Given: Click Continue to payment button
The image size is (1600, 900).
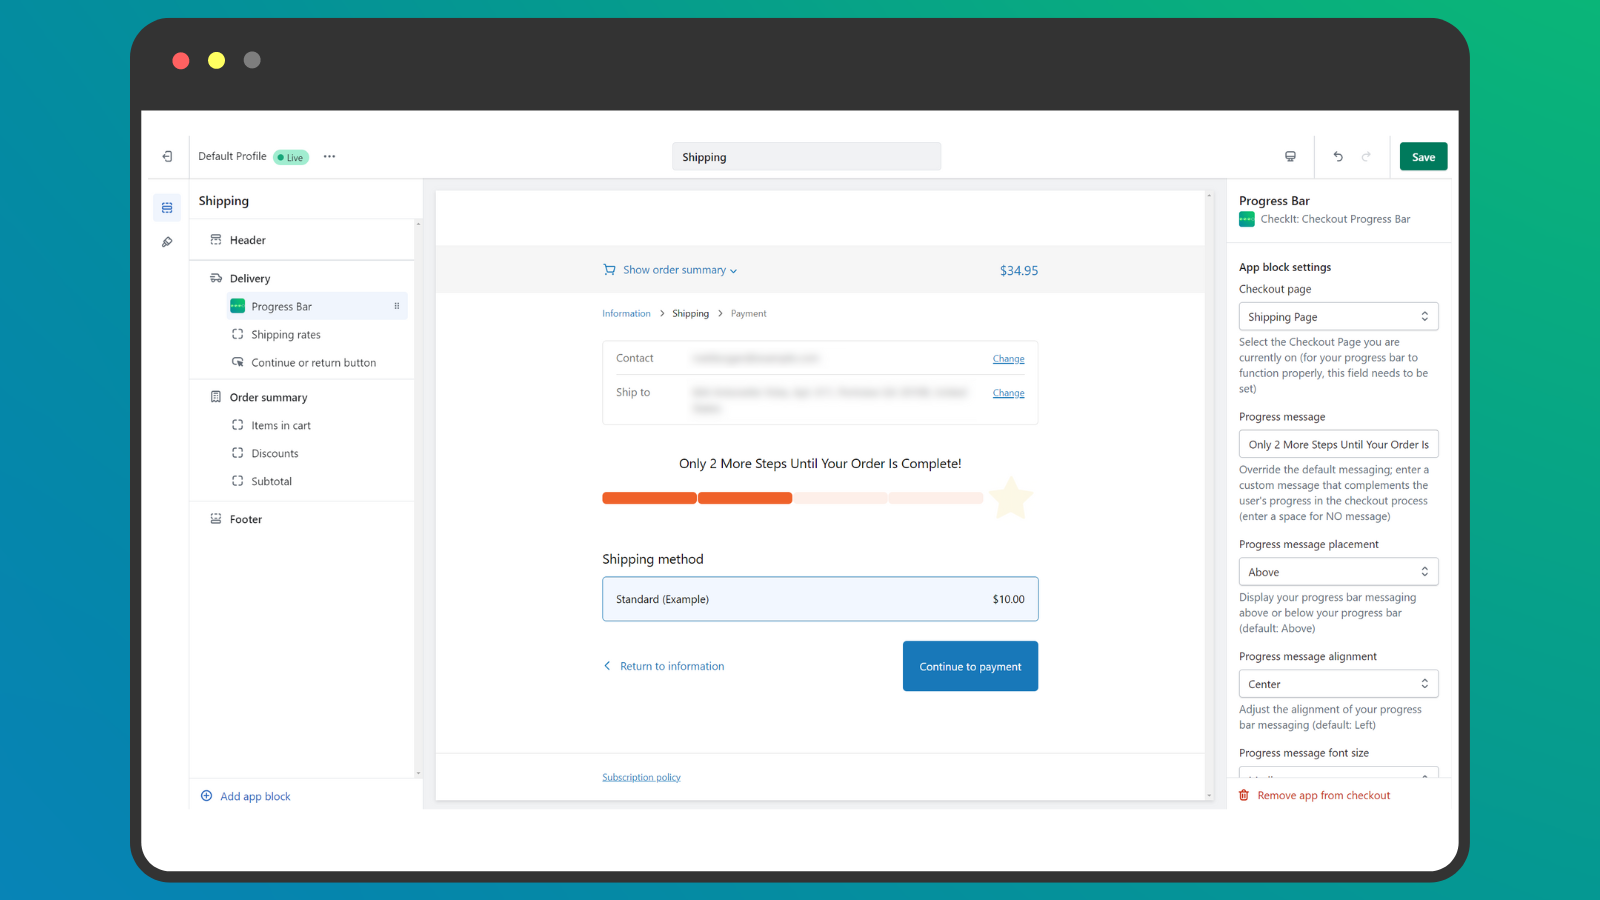Looking at the screenshot, I should [x=969, y=666].
